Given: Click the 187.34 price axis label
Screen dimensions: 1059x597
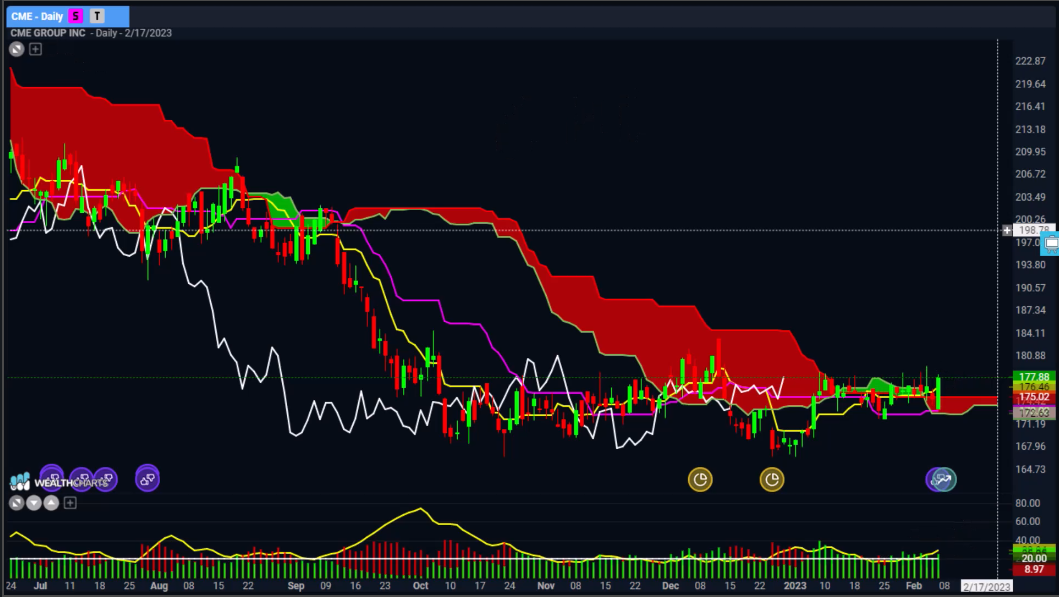Looking at the screenshot, I should [x=1030, y=310].
